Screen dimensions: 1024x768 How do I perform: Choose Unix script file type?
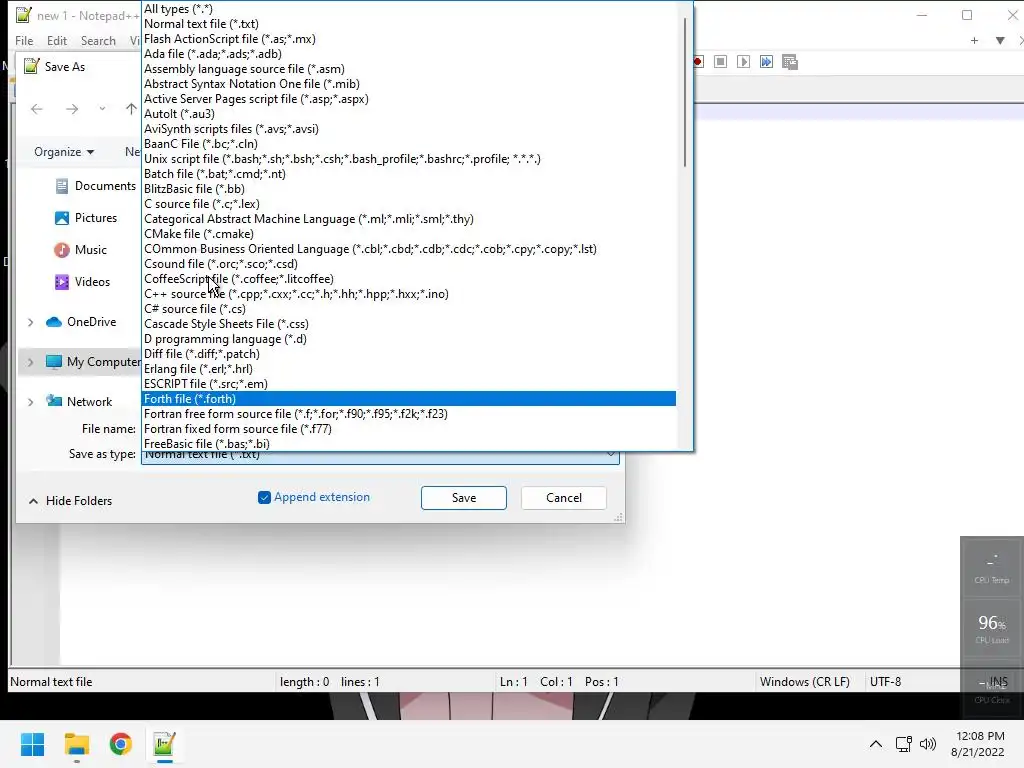[409, 159]
